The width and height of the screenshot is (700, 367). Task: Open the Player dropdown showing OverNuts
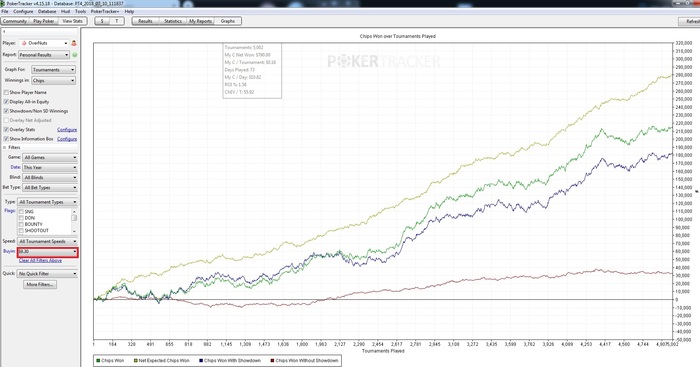(x=43, y=43)
